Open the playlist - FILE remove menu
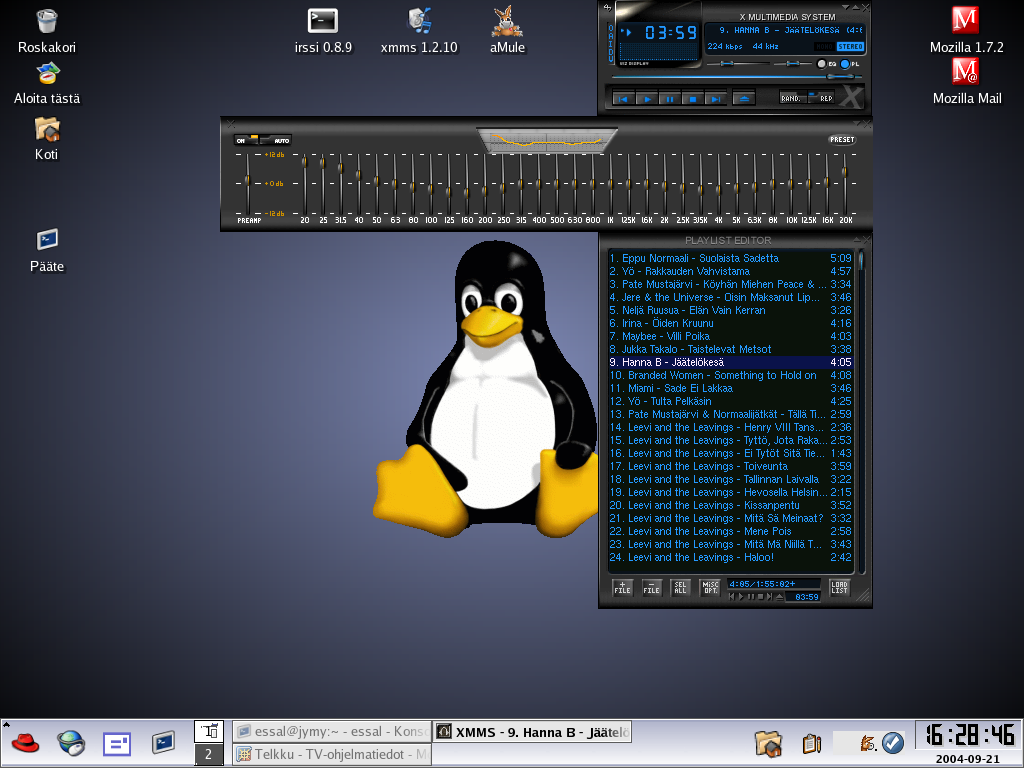This screenshot has width=1024, height=768. [x=652, y=588]
